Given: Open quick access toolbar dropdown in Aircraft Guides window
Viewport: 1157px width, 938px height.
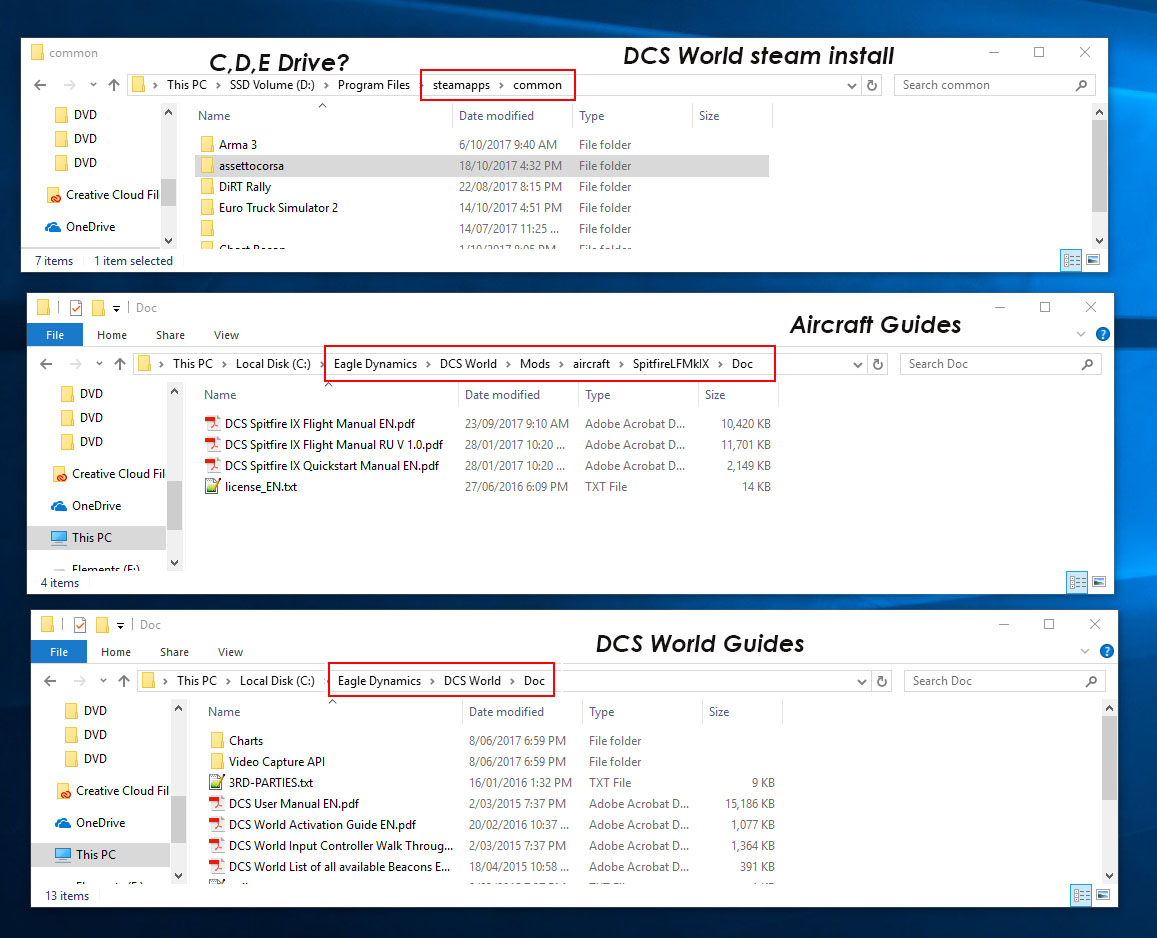Looking at the screenshot, I should click(117, 308).
